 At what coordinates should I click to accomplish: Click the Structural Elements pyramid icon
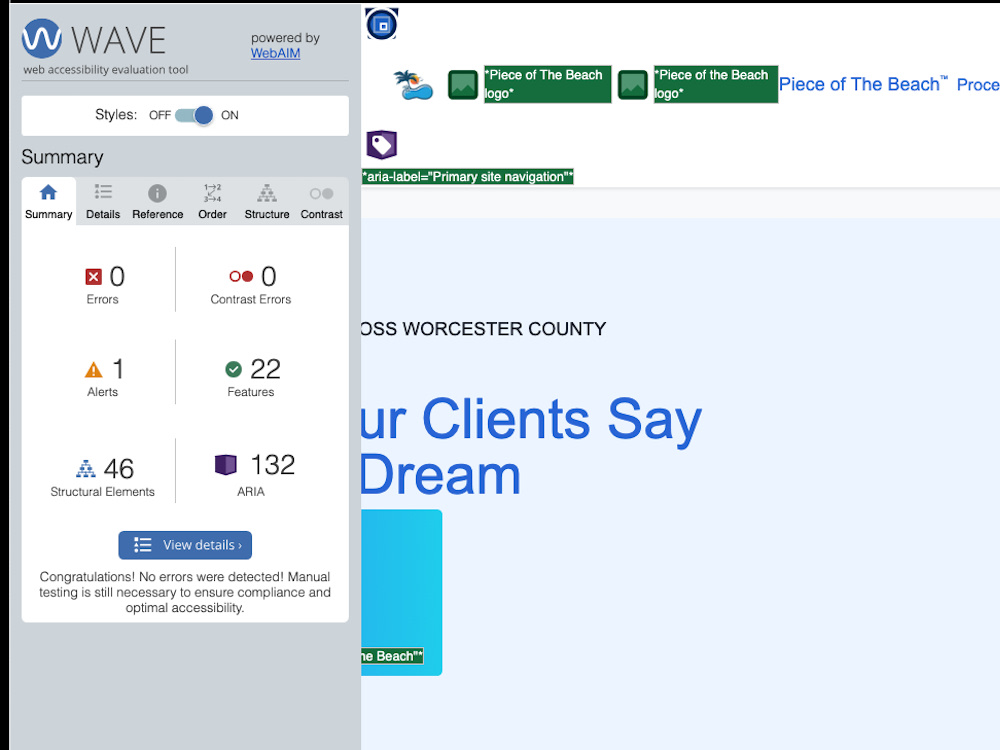tap(85, 469)
